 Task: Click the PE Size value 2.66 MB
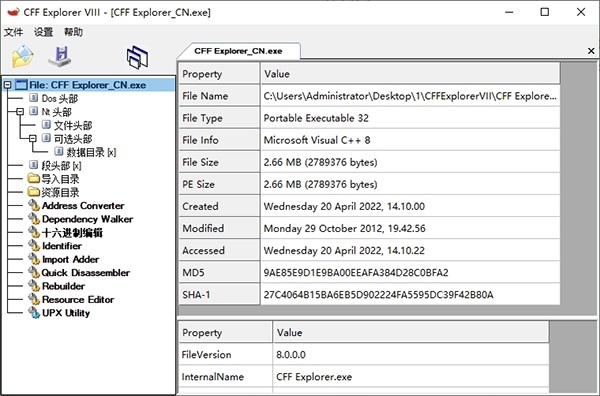pyautogui.click(x=320, y=184)
